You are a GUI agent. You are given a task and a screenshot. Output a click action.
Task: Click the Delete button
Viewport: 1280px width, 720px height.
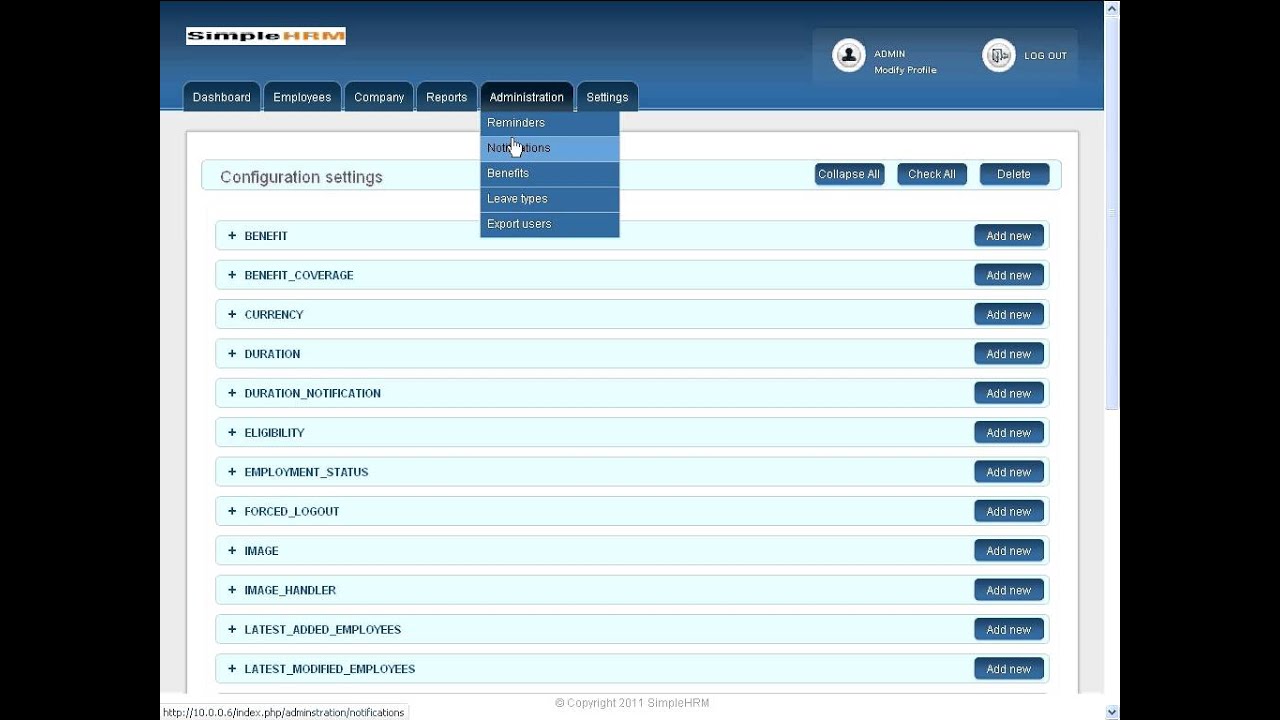click(1014, 174)
